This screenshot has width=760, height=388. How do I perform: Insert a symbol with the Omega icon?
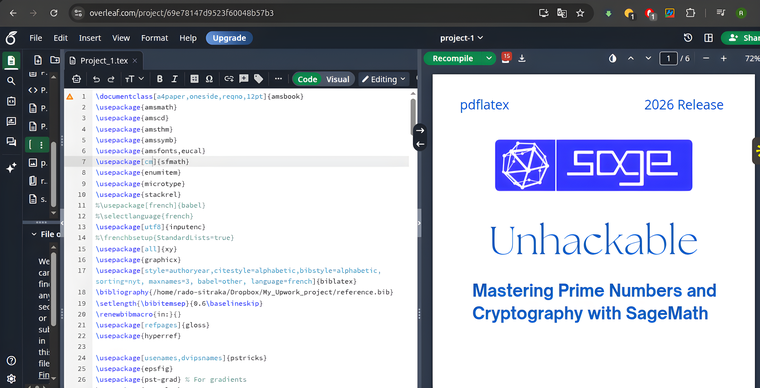pyautogui.click(x=209, y=79)
